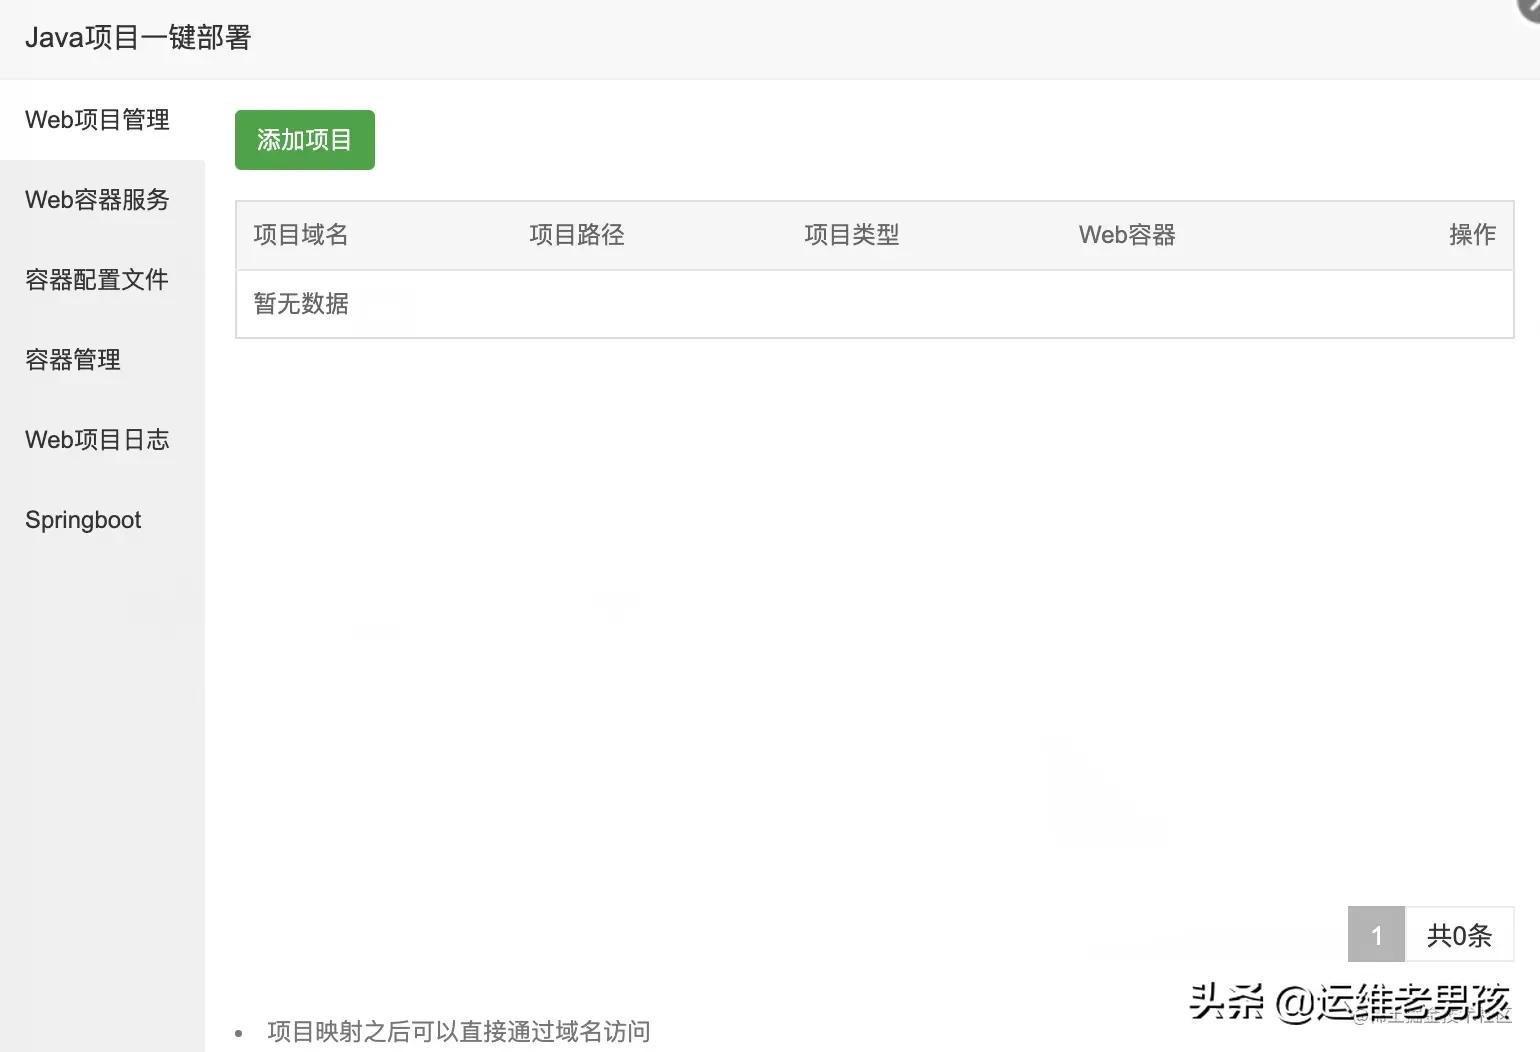Click the 暂无数据 empty table row
Viewport: 1540px width, 1052px height.
tap(300, 304)
